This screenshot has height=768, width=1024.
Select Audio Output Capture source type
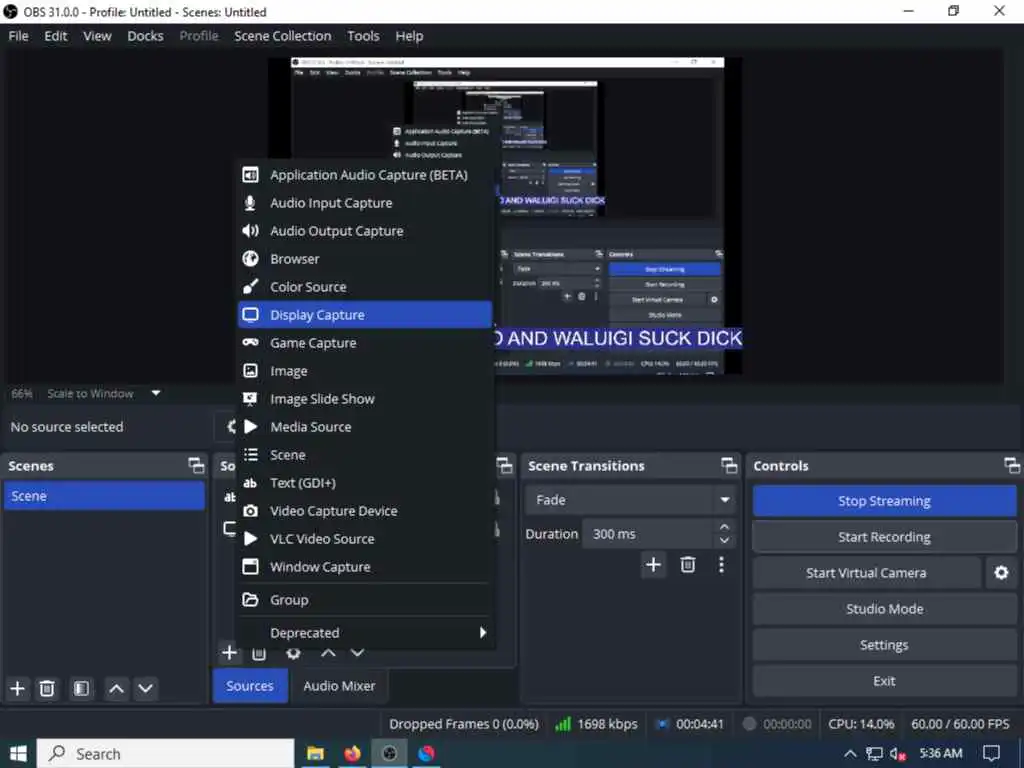(x=364, y=231)
